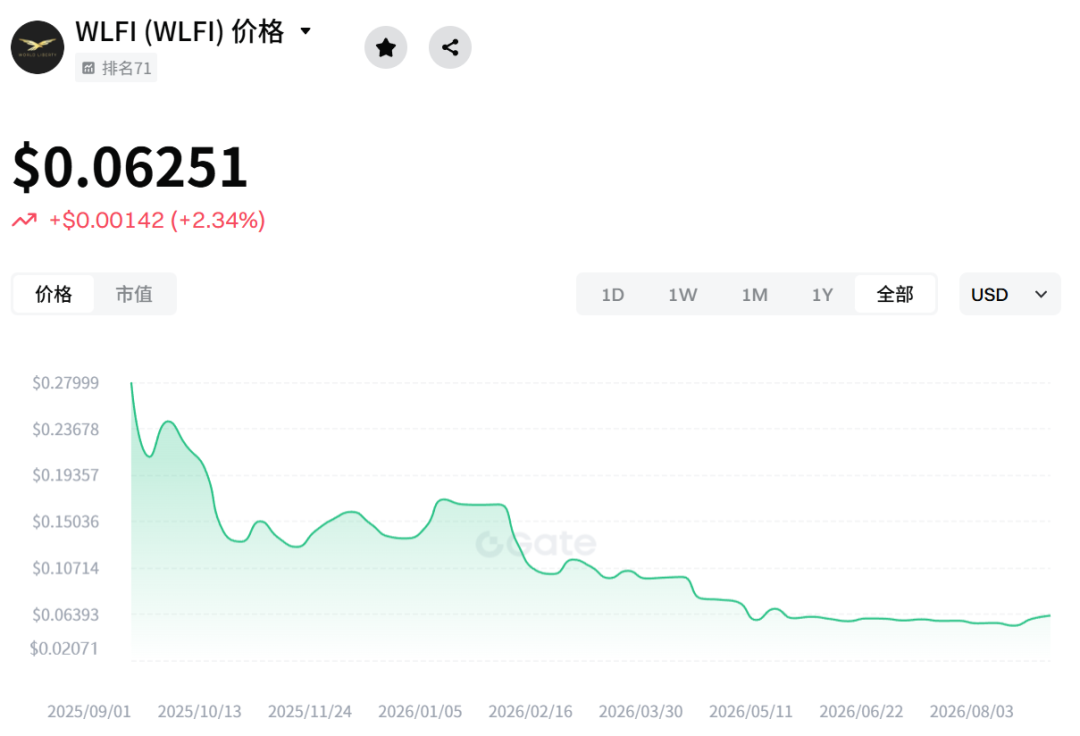Click the 2026/06/22 date label
This screenshot has width=1080, height=736.
click(861, 711)
